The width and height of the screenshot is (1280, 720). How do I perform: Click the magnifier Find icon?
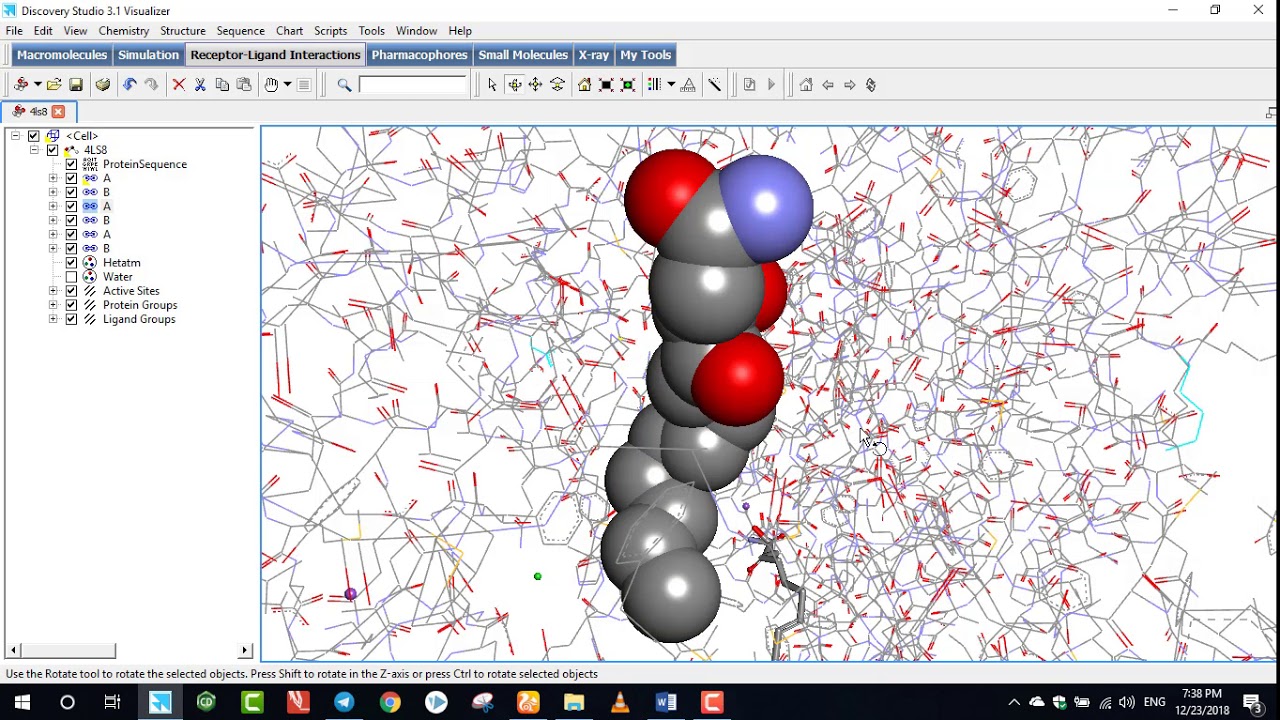pos(344,85)
